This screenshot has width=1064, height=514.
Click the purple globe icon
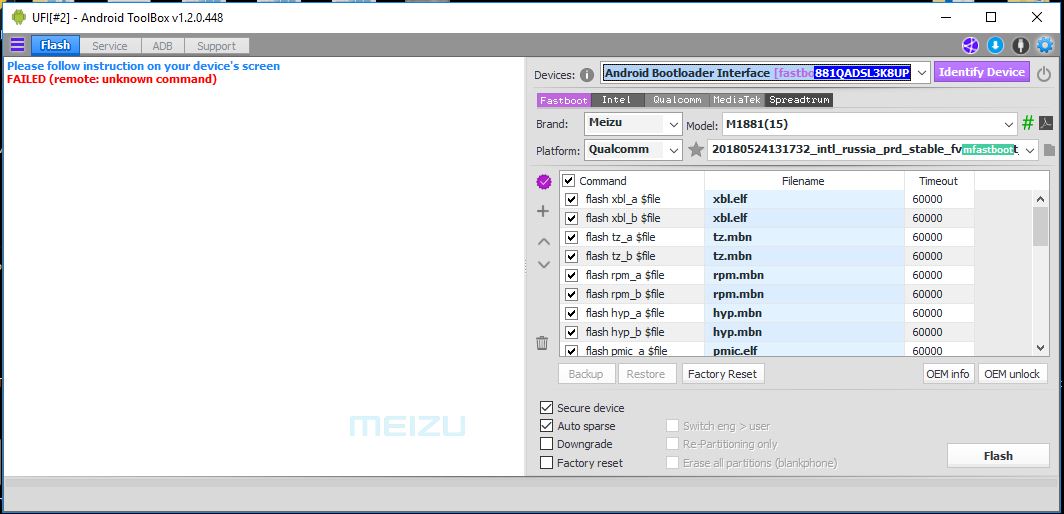coord(971,45)
